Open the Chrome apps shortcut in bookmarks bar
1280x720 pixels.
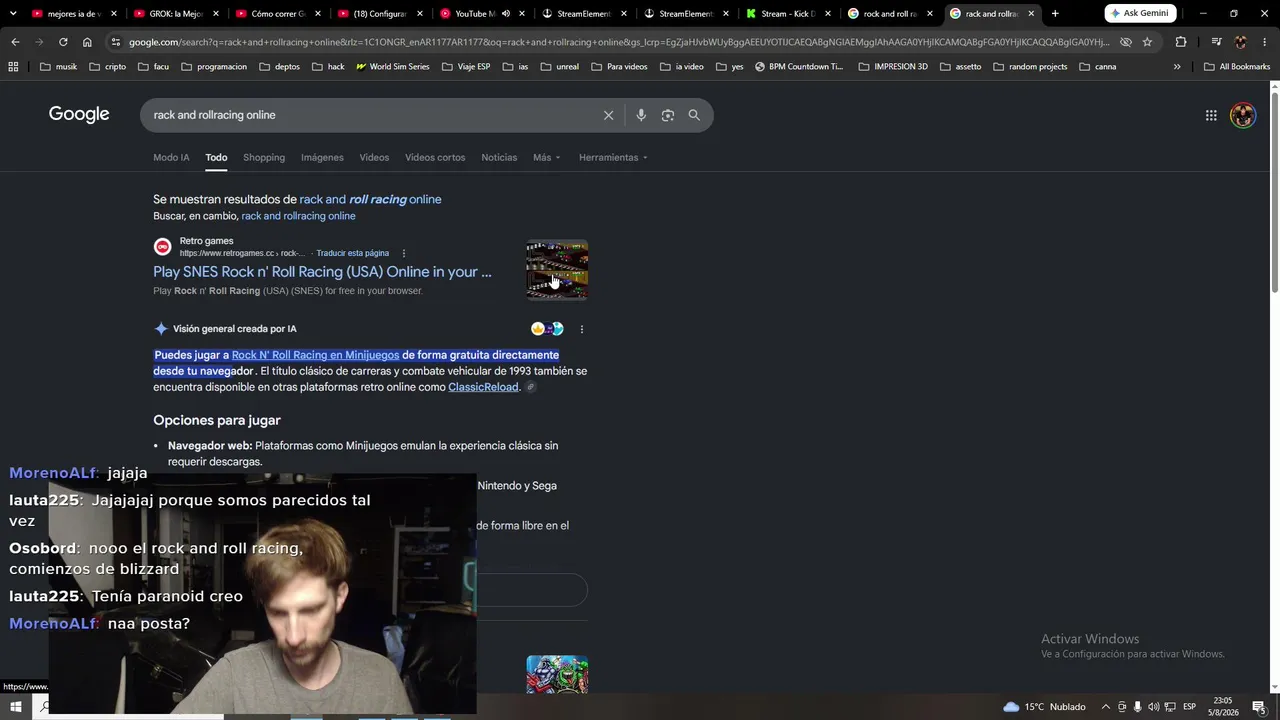point(13,66)
